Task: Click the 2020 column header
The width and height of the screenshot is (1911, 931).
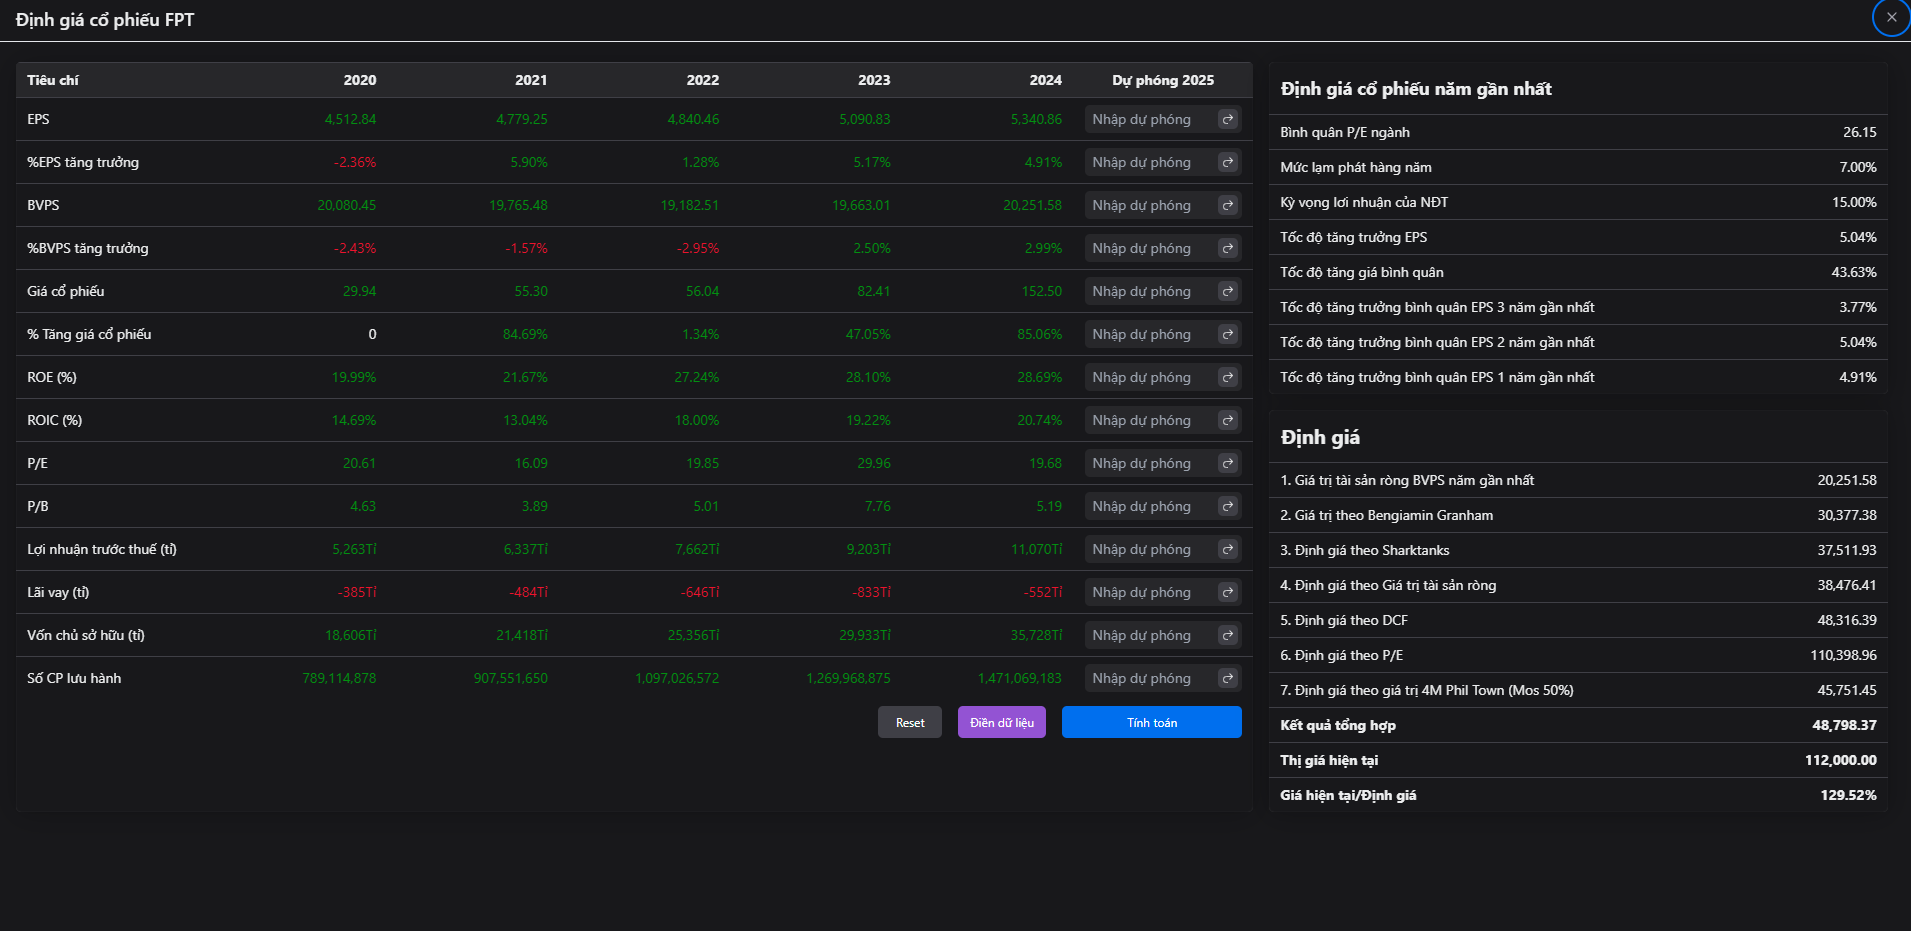Action: coord(360,80)
